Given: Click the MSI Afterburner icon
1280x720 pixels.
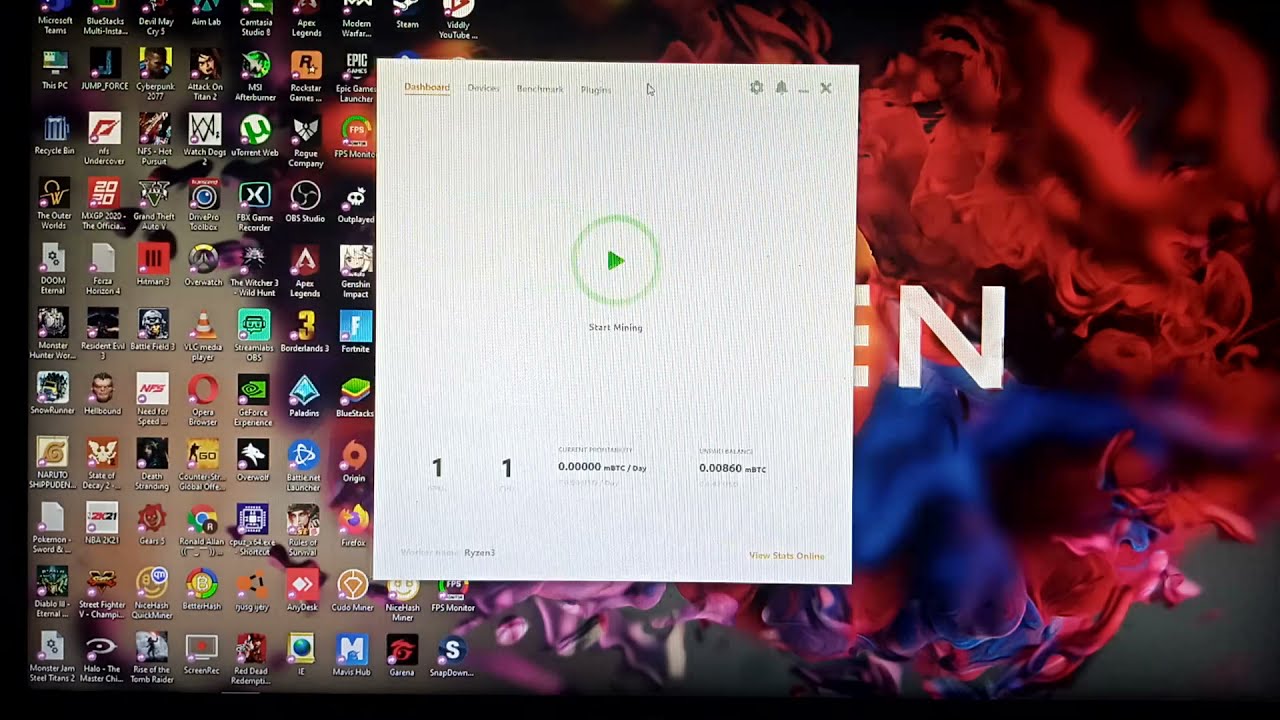Looking at the screenshot, I should (x=255, y=76).
